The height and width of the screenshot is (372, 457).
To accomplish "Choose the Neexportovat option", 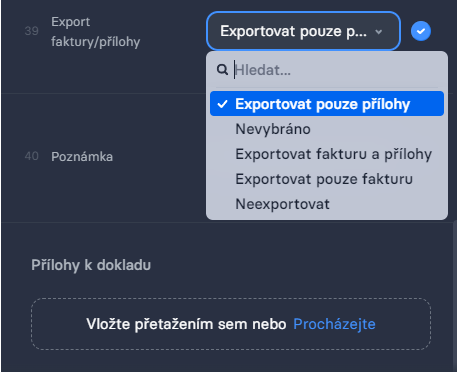I will pos(327,204).
